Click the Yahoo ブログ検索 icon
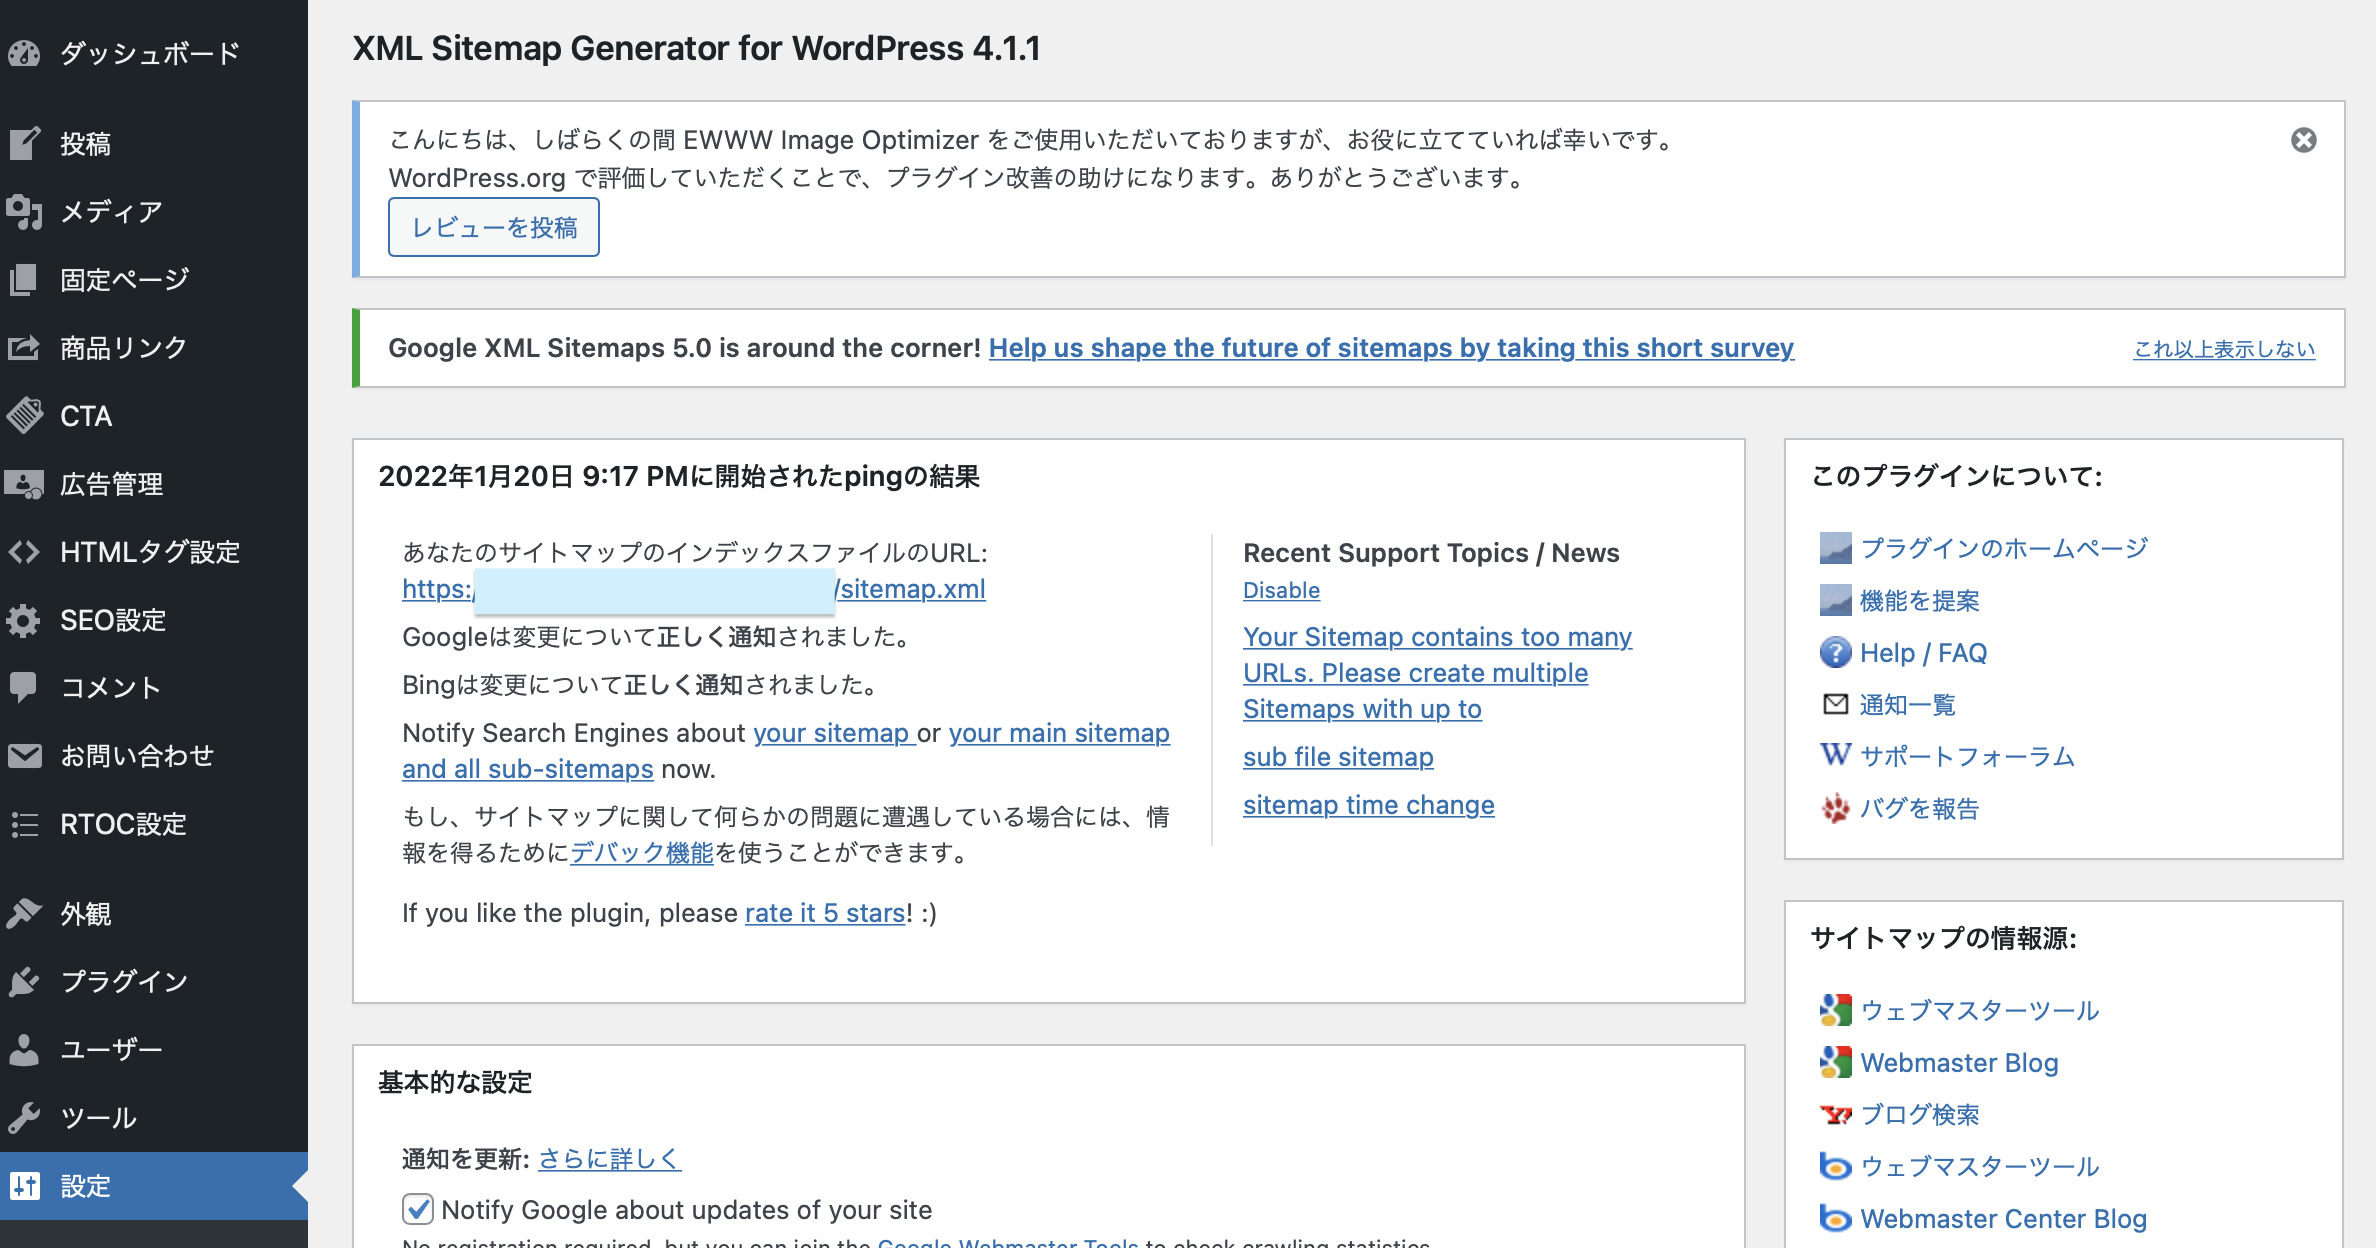This screenshot has width=2376, height=1248. coord(1835,1114)
